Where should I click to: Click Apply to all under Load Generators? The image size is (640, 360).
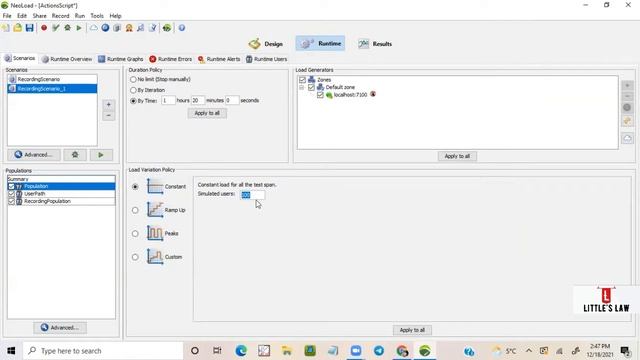pos(457,156)
